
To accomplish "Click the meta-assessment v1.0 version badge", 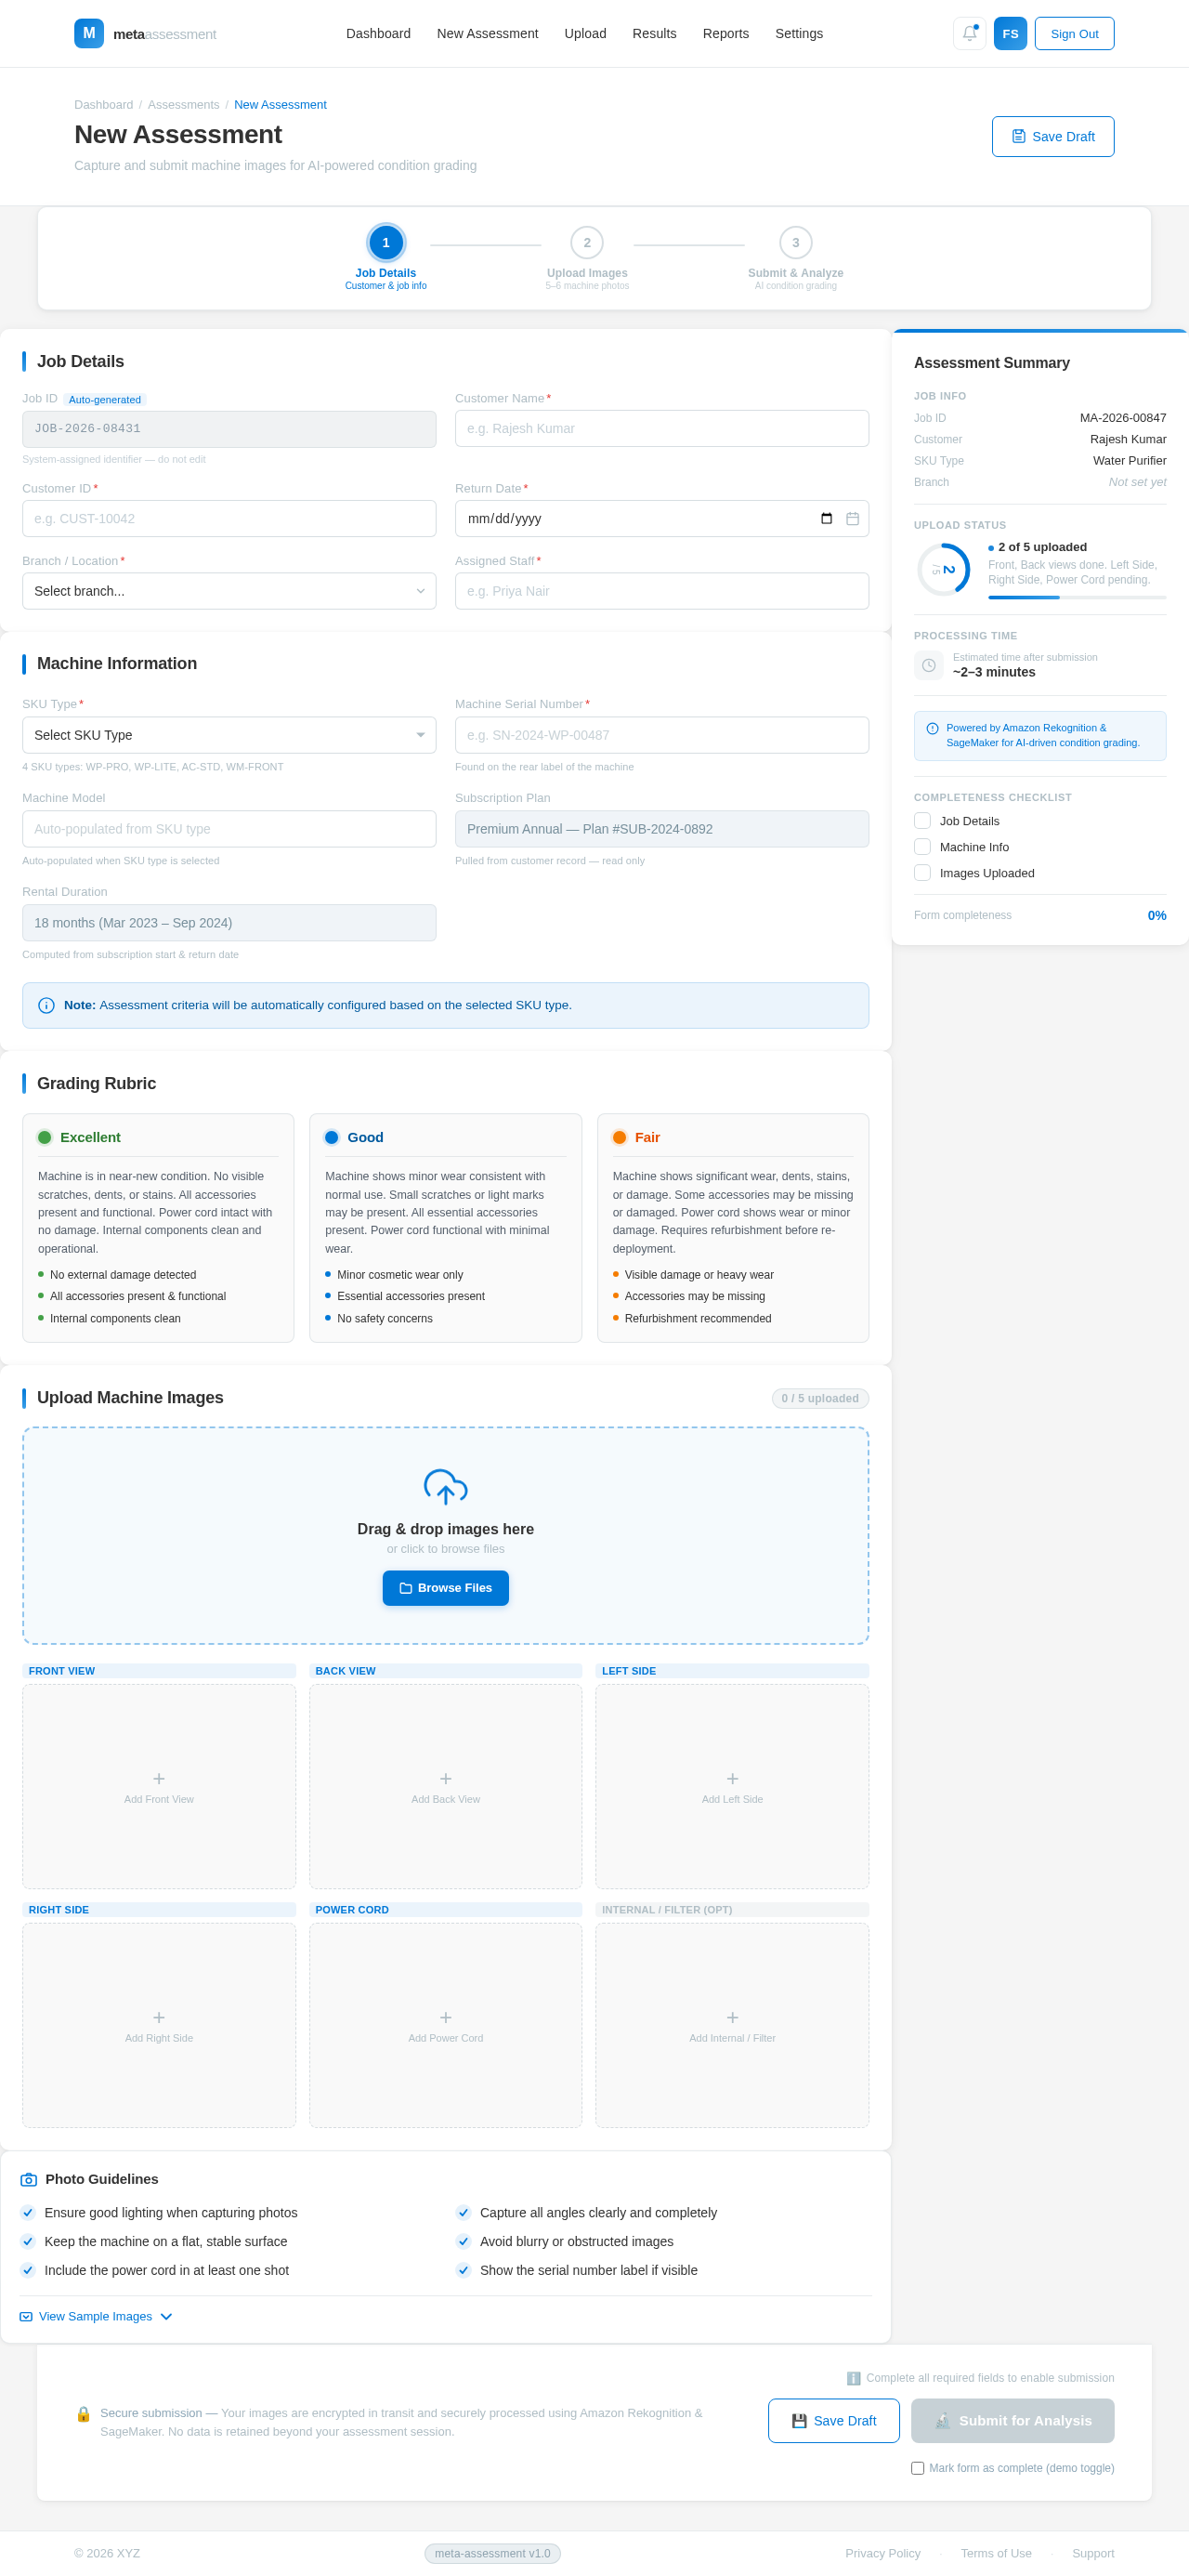I will pyautogui.click(x=492, y=2553).
